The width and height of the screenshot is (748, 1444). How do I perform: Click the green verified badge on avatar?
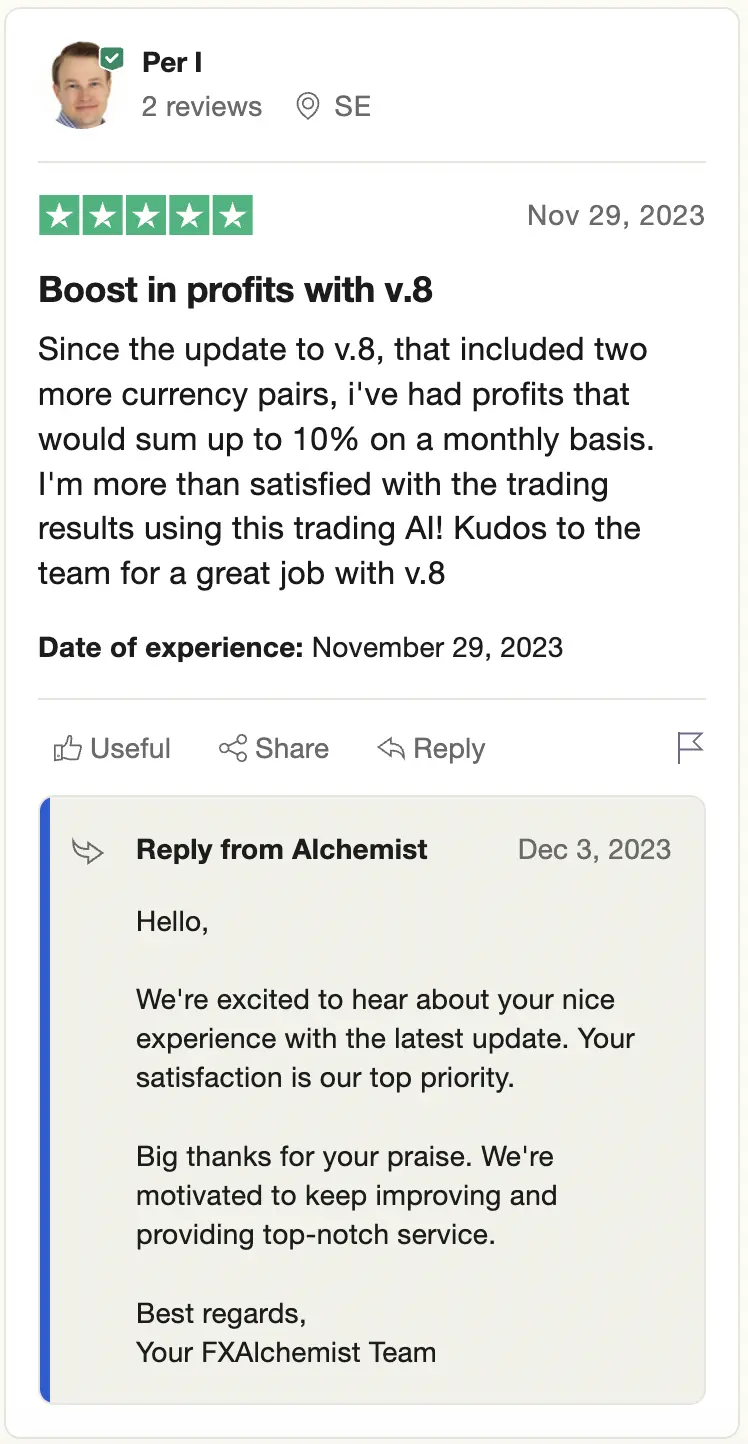tap(113, 59)
